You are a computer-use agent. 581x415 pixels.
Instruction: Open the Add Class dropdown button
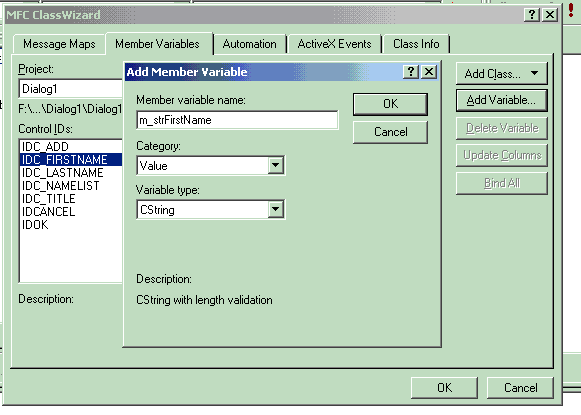tap(501, 74)
